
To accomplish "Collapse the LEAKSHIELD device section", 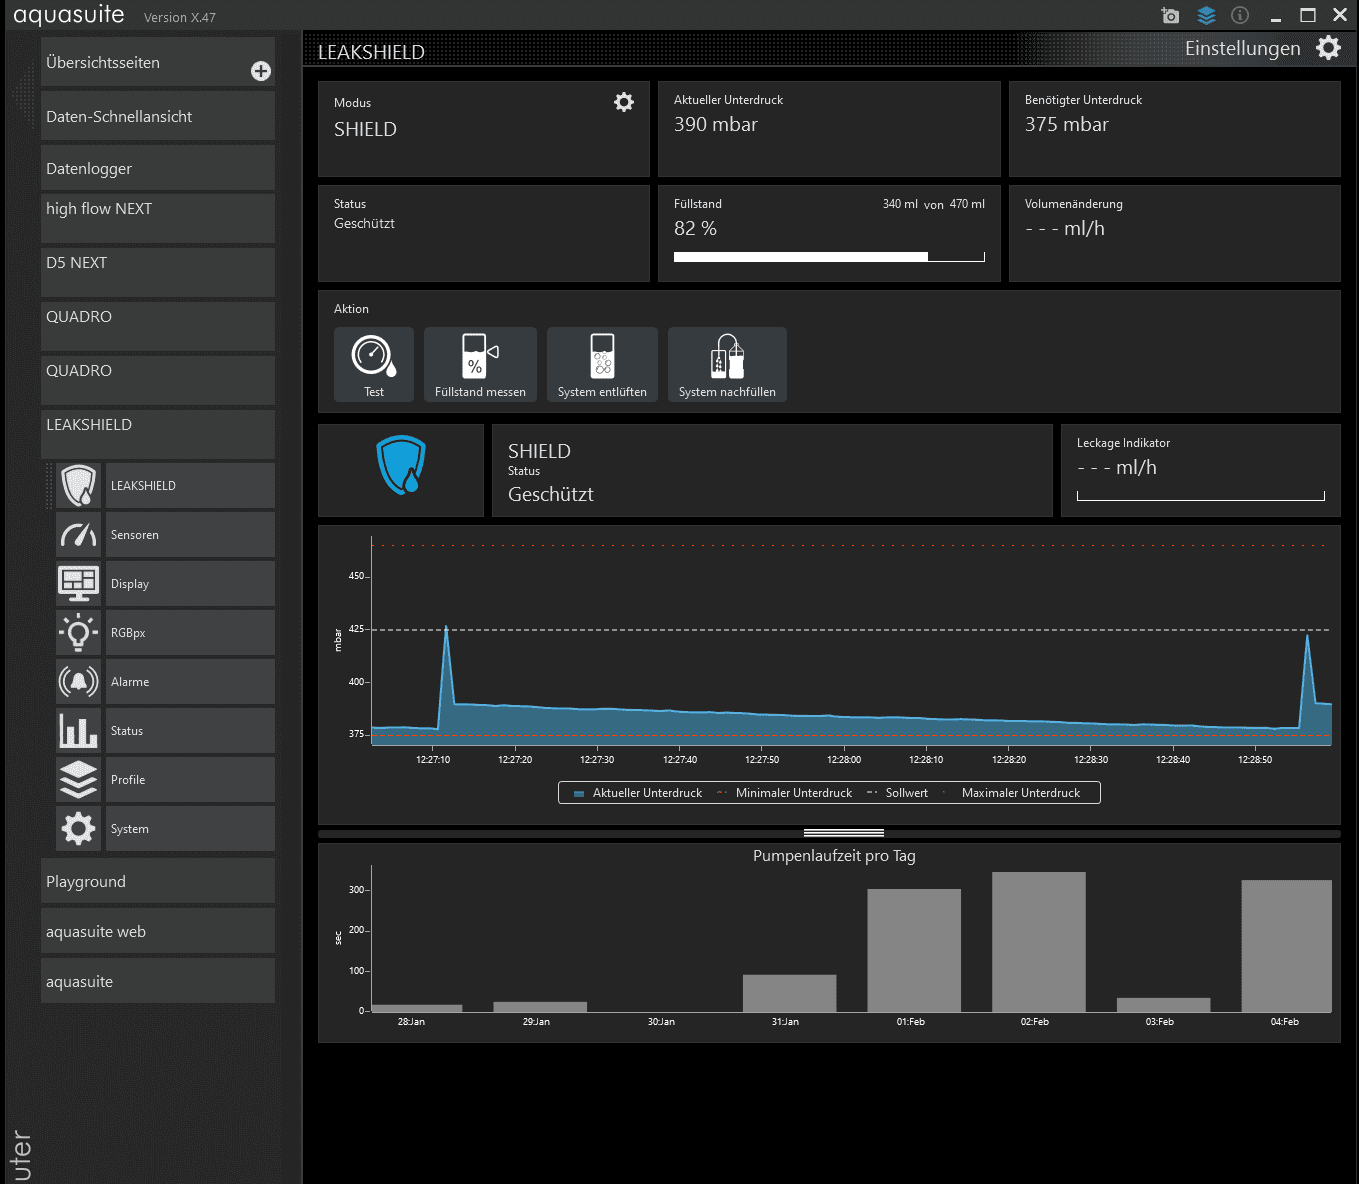I will coord(158,434).
